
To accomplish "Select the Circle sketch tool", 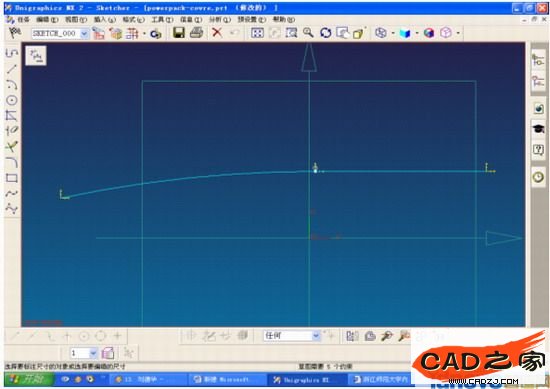I will [12, 100].
